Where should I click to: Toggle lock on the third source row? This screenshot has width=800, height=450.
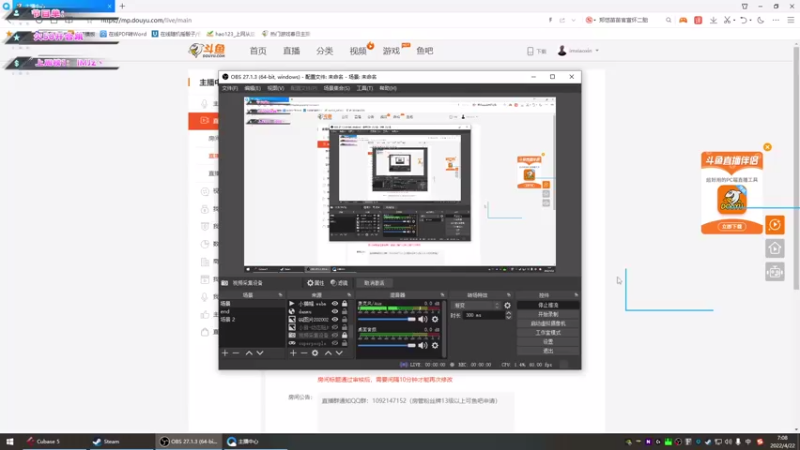(x=344, y=320)
